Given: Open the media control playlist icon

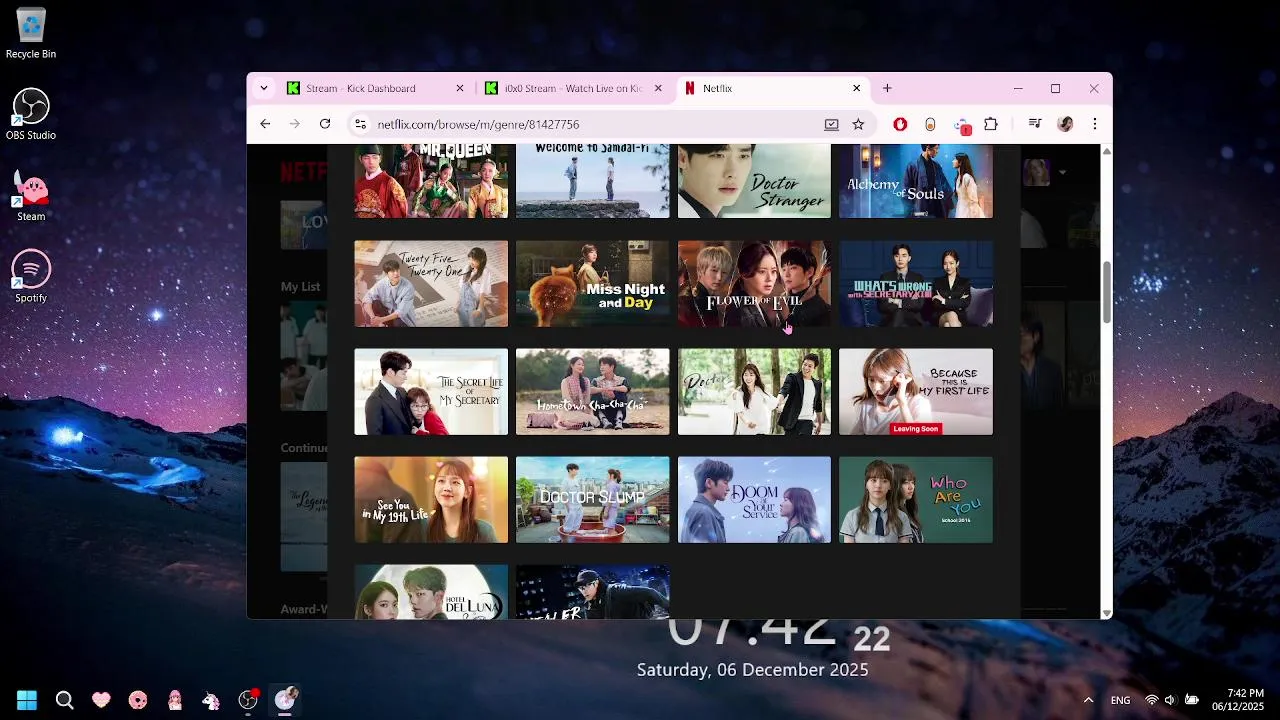Looking at the screenshot, I should tap(1035, 124).
